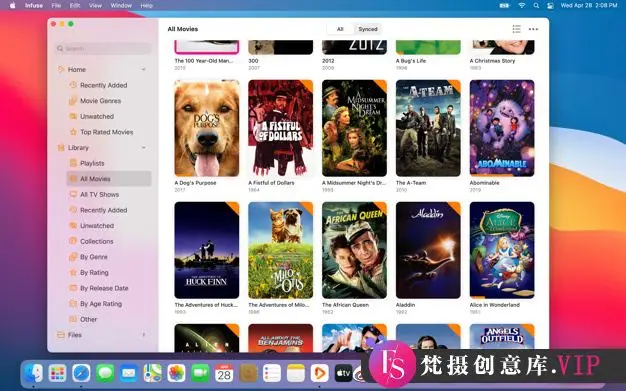This screenshot has width=626, height=391.
Task: Open the Aladdin movie poster
Action: pyautogui.click(x=428, y=250)
